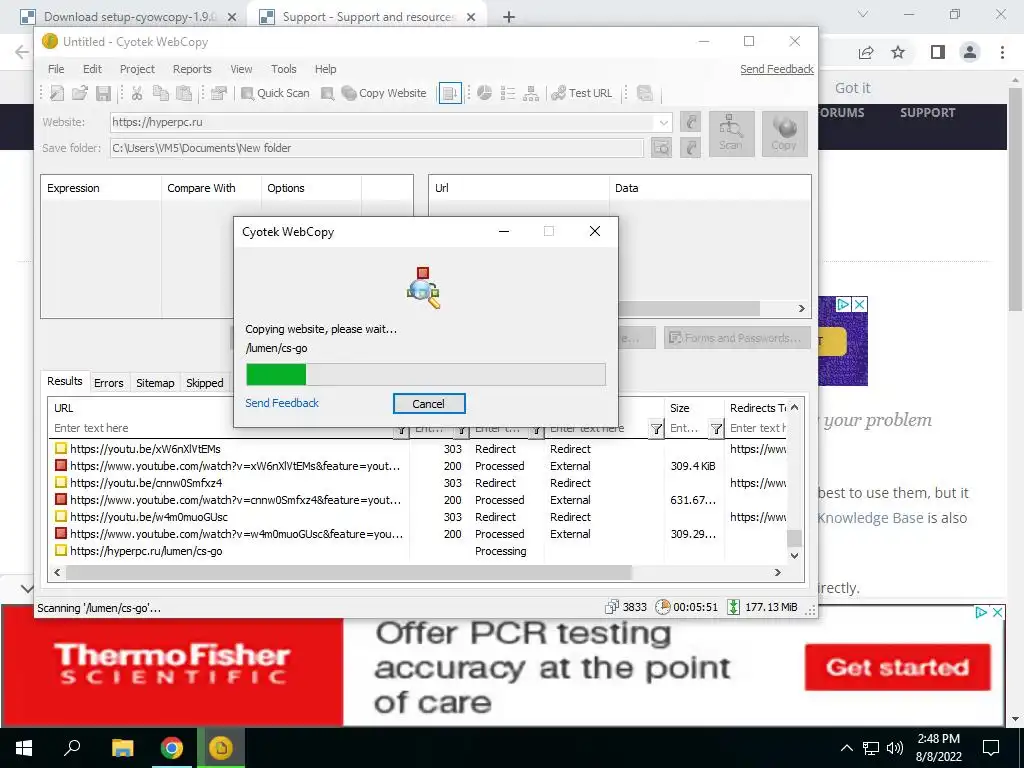Switch to the Results tab

(x=65, y=381)
